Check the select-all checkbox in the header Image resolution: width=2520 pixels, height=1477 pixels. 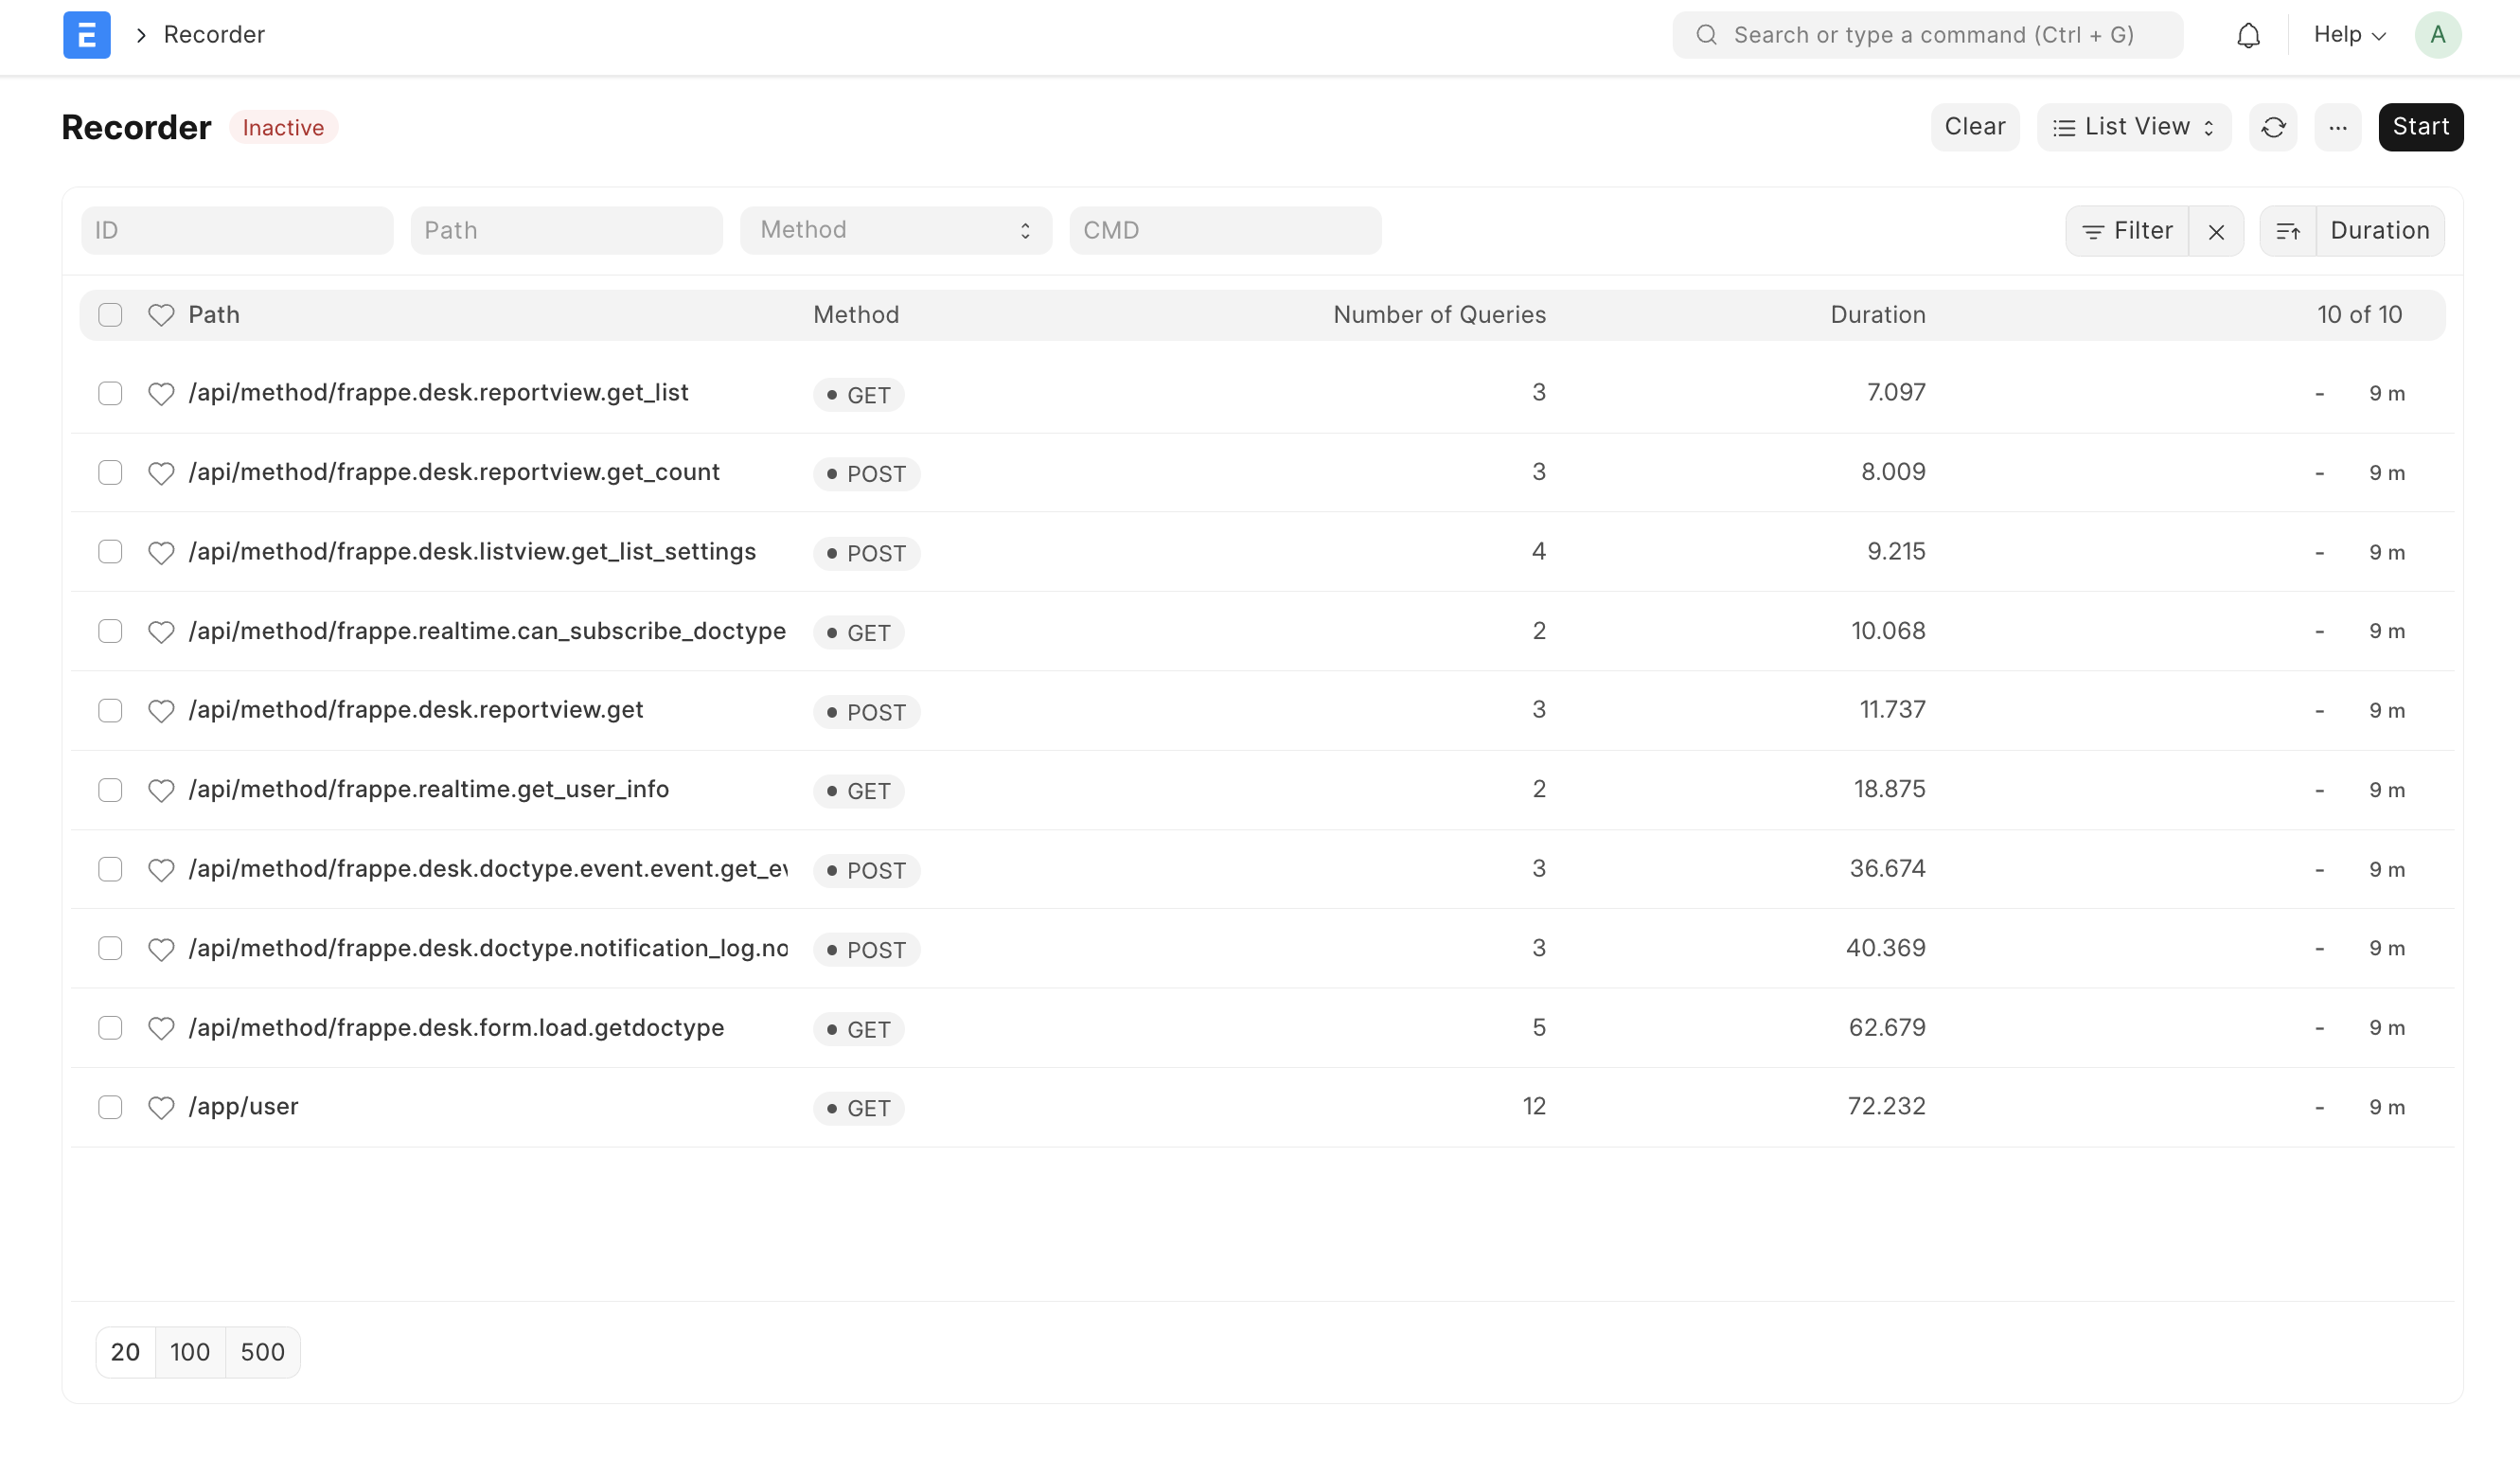click(110, 314)
